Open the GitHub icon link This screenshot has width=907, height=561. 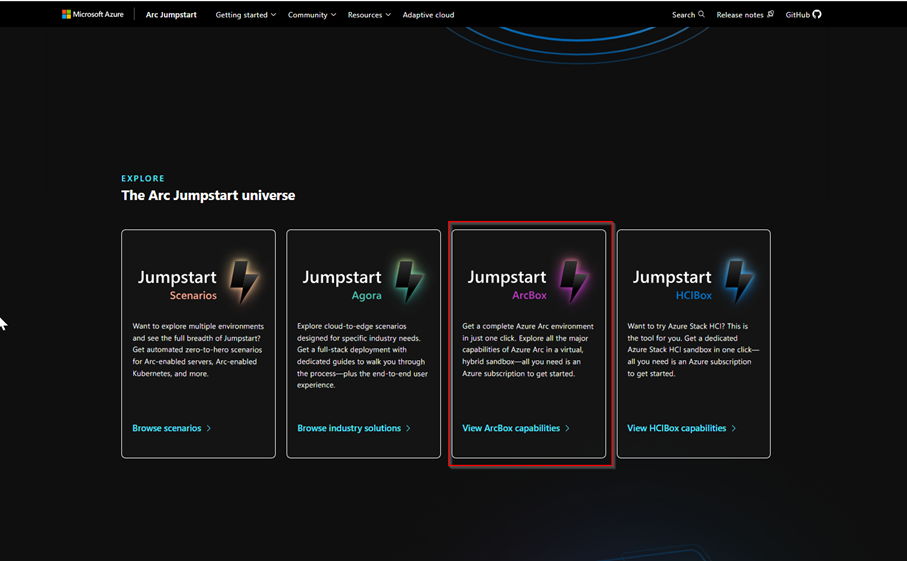click(x=817, y=14)
